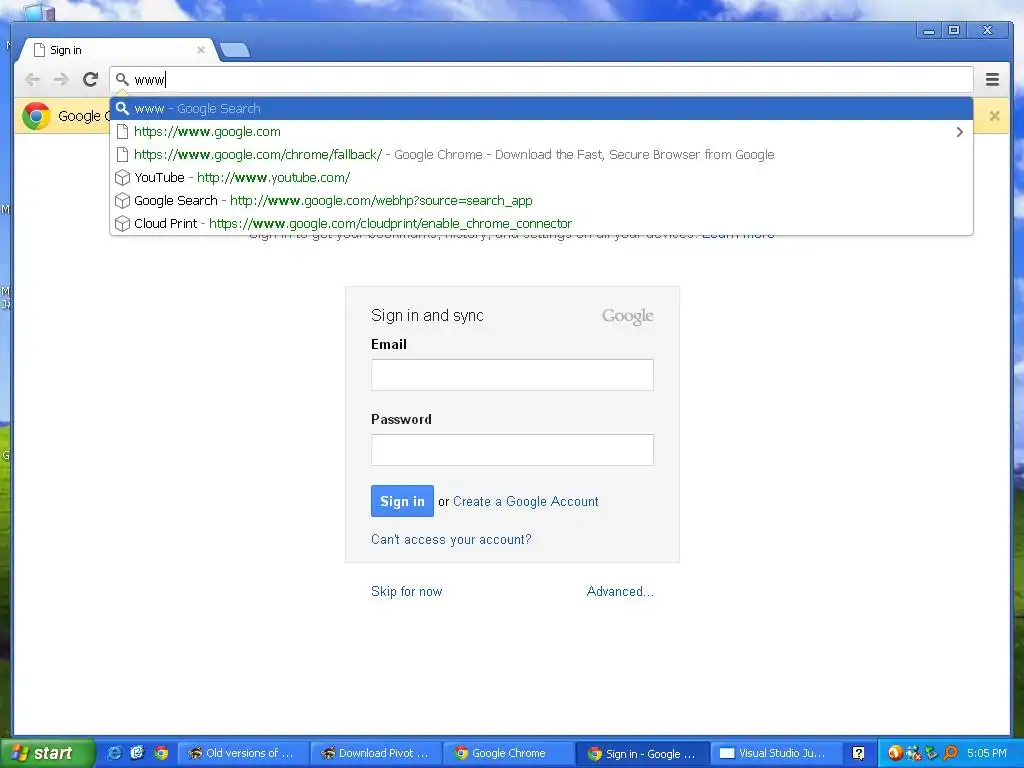Click Skip for now link
The height and width of the screenshot is (768, 1024).
point(406,591)
